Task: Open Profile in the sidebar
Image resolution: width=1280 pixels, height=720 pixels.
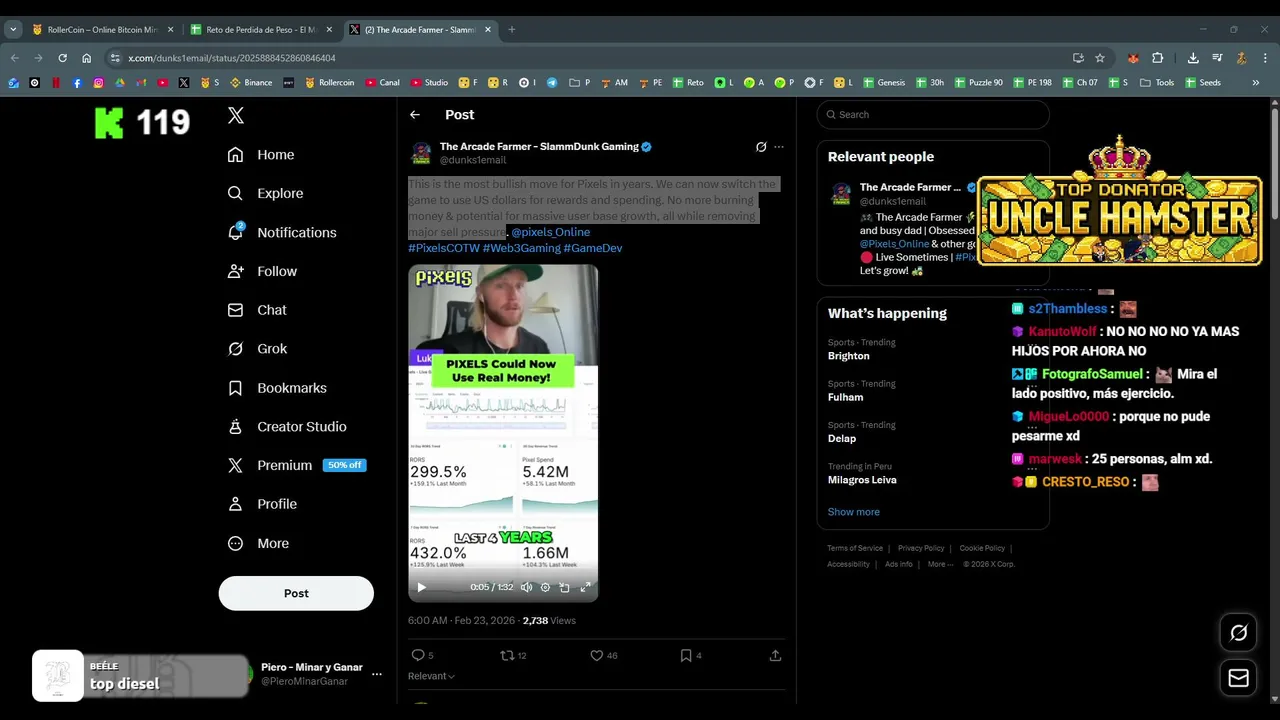Action: coord(262,505)
